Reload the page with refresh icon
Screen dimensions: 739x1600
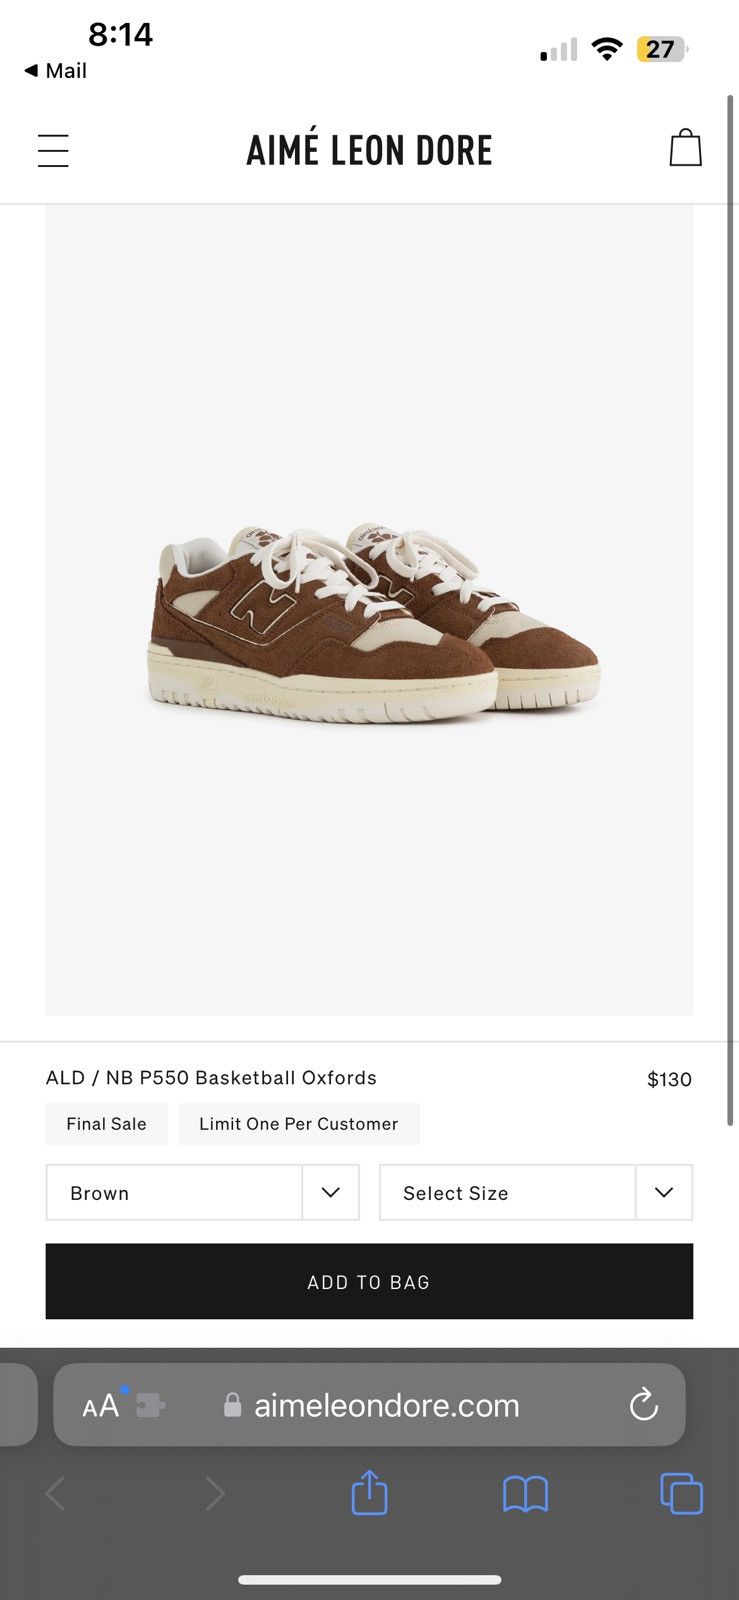pos(643,1405)
